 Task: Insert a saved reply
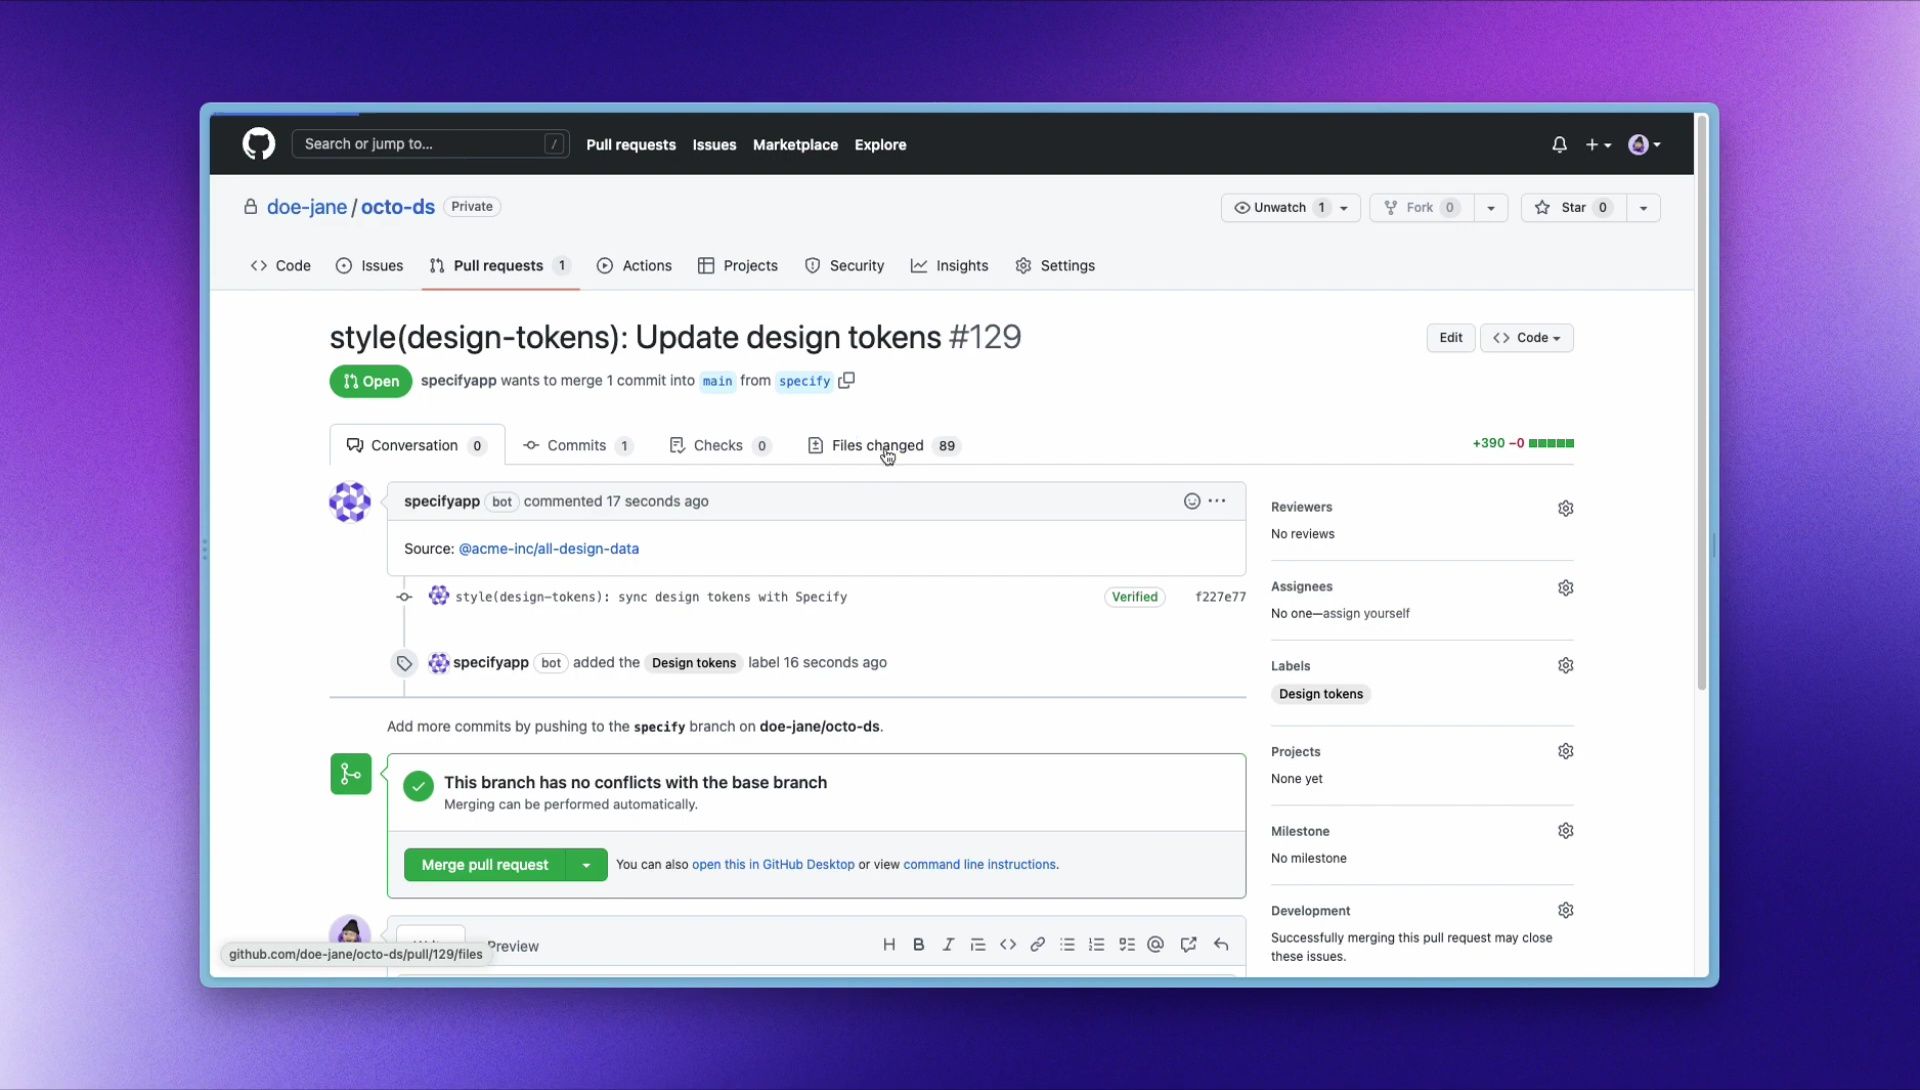pos(1221,945)
